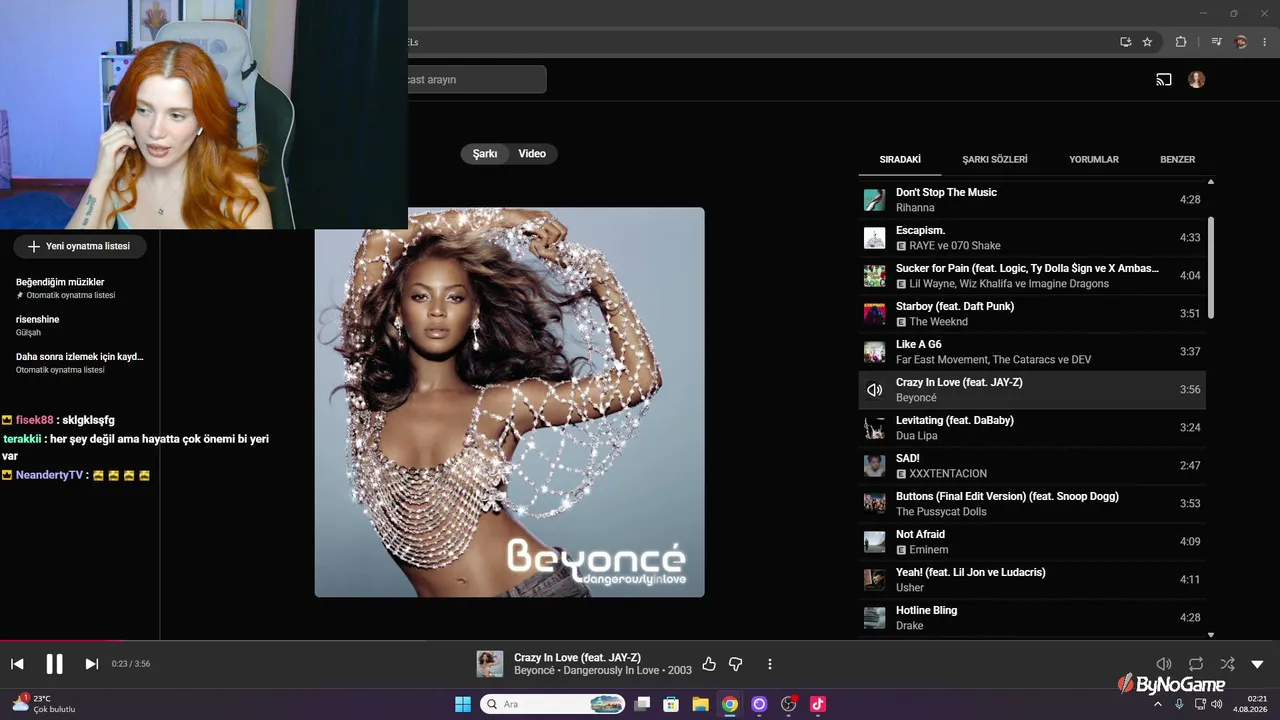Click the Windows taskbar search box
This screenshot has width=1280, height=720.
coord(553,704)
